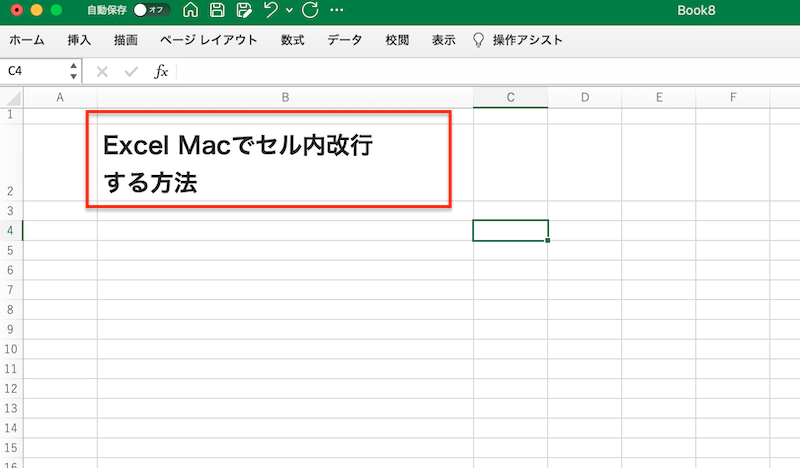The image size is (800, 468).
Task: Select column A header
Action: coord(60,97)
